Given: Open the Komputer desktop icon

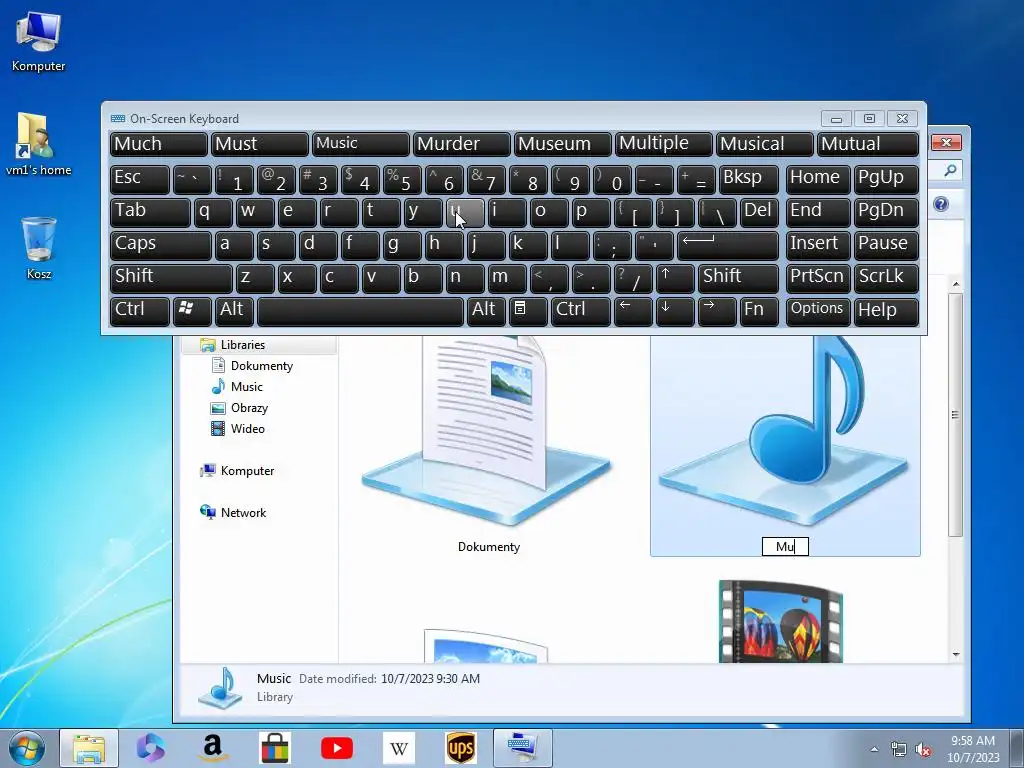Looking at the screenshot, I should (39, 40).
